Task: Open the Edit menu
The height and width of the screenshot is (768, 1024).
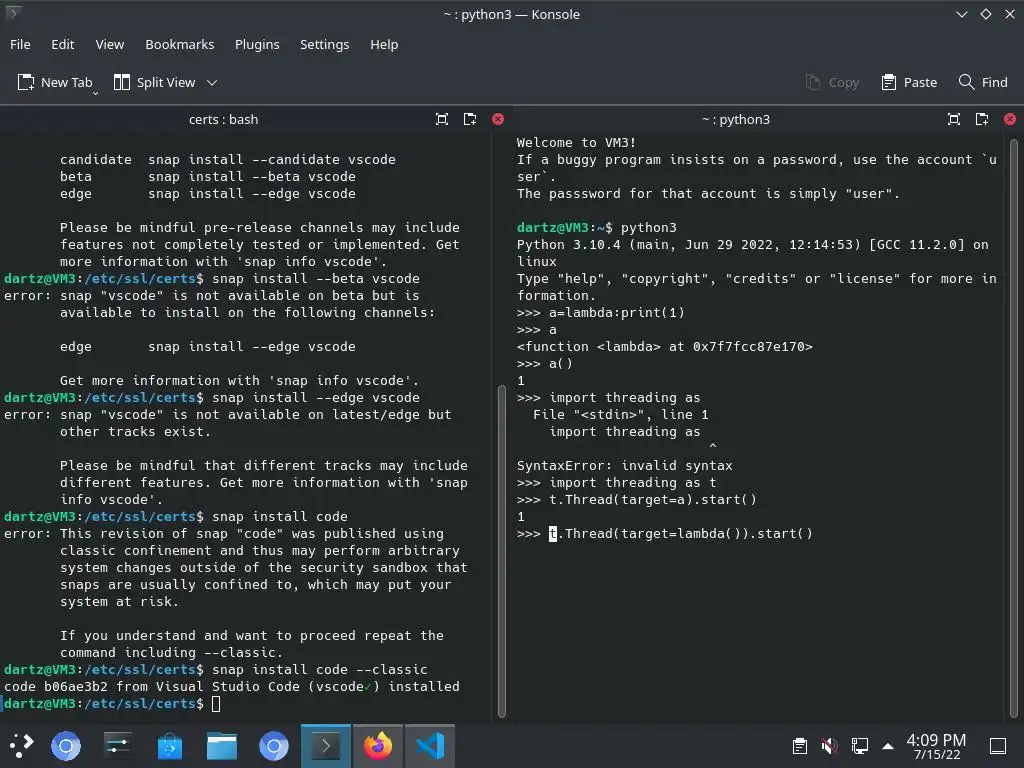Action: [63, 44]
